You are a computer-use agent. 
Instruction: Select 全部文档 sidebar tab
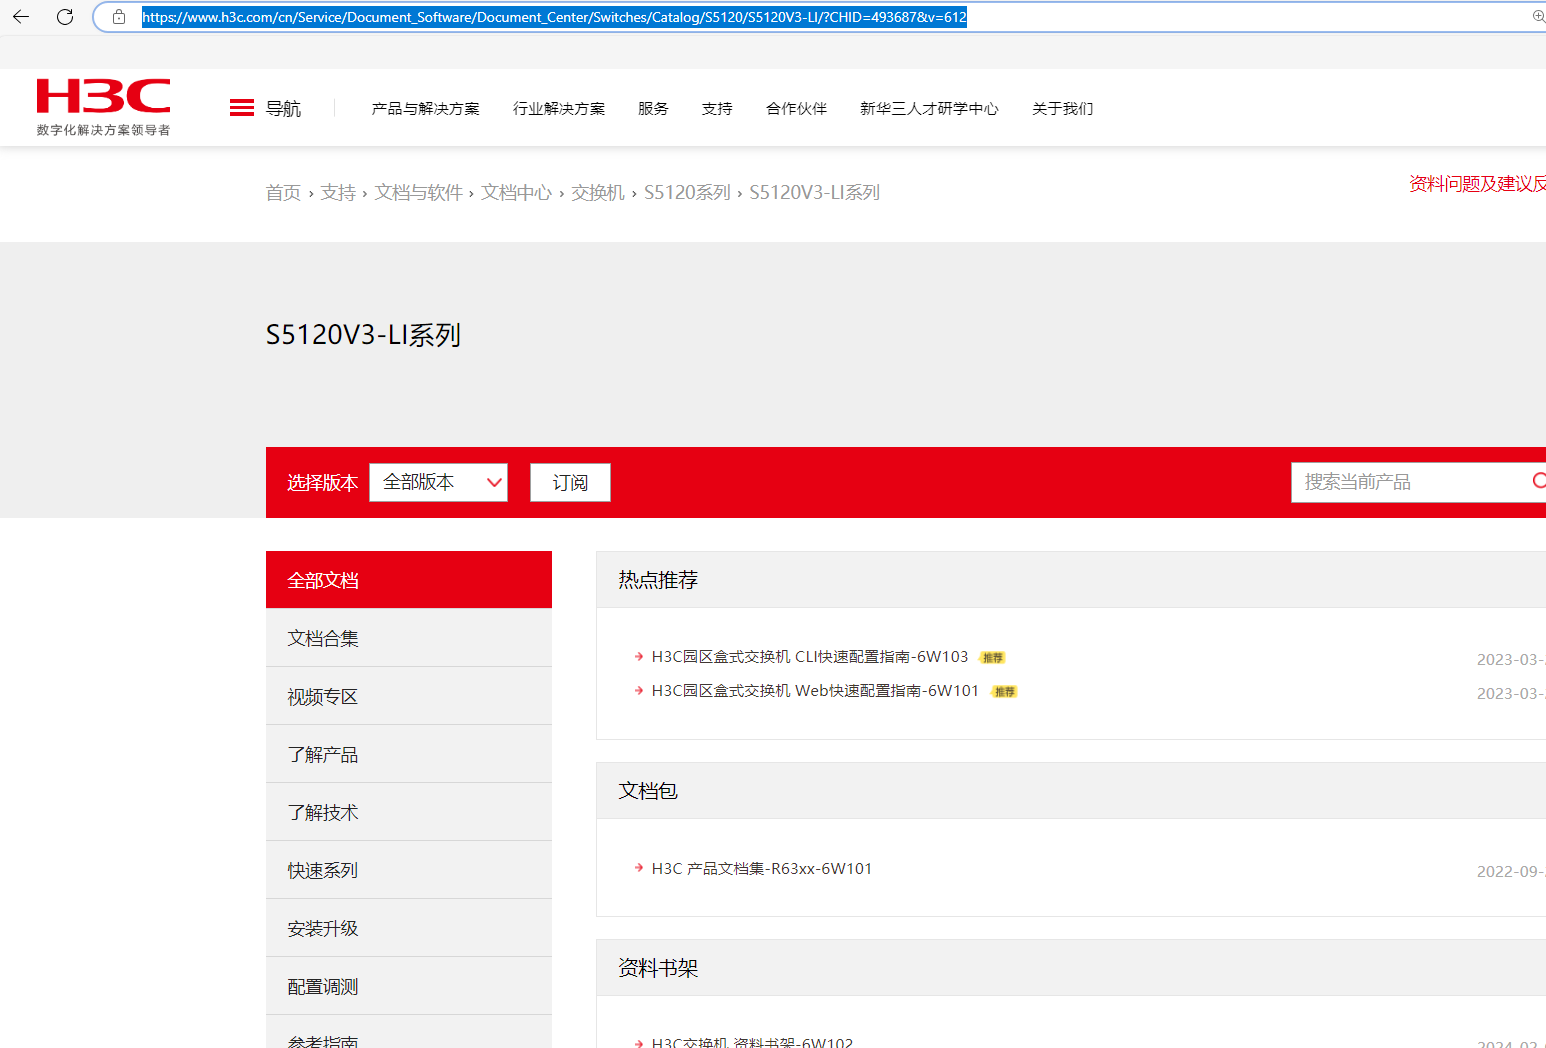coord(409,580)
